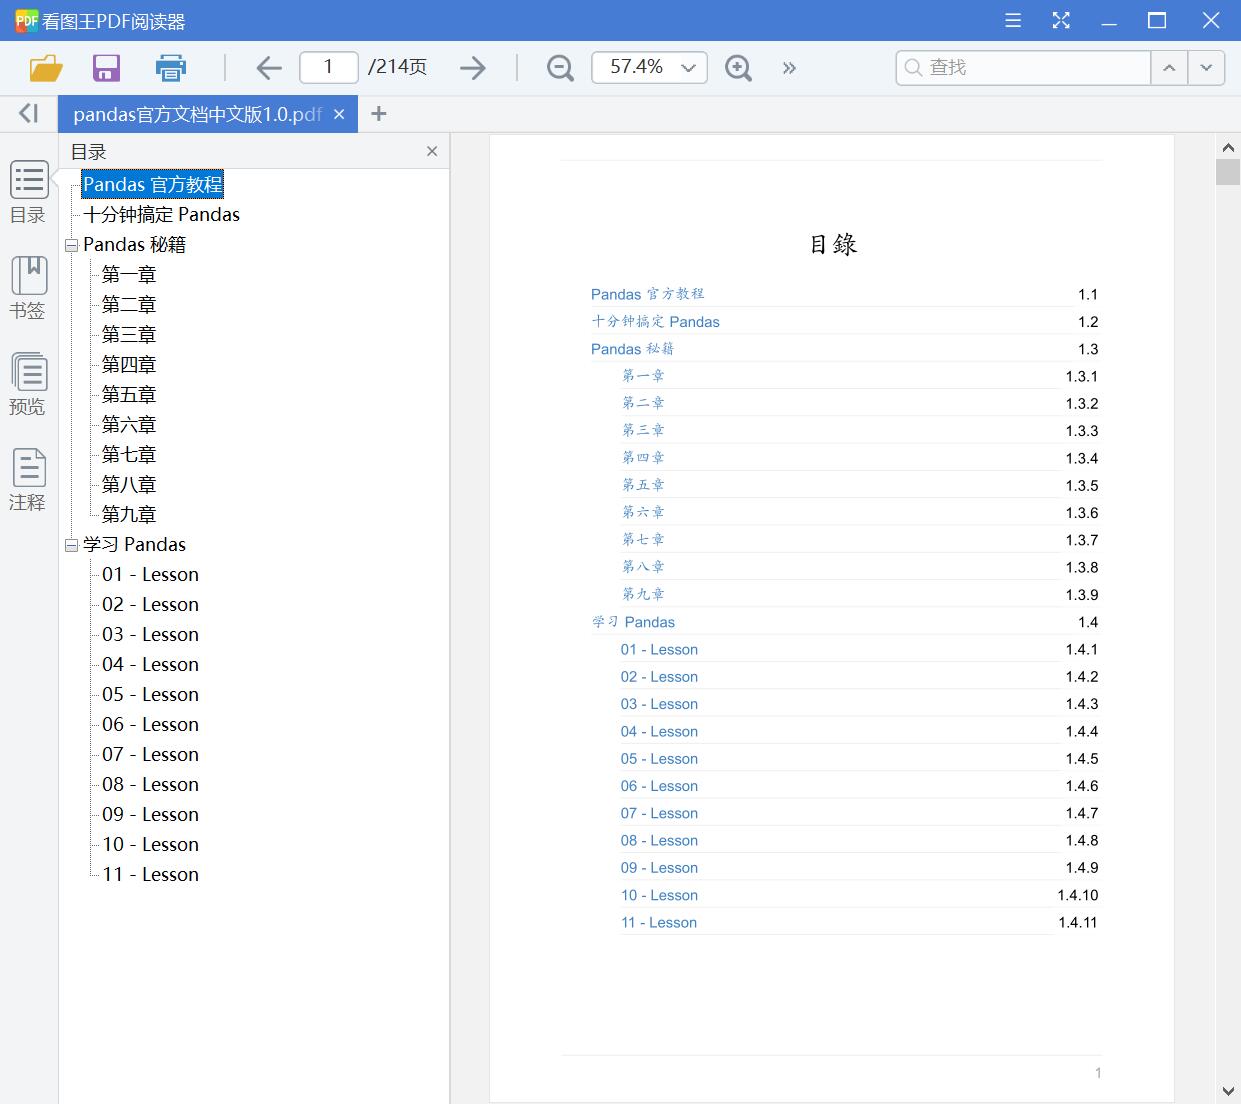
Task: Zoom out using the magnifier minus icon
Action: tap(559, 67)
